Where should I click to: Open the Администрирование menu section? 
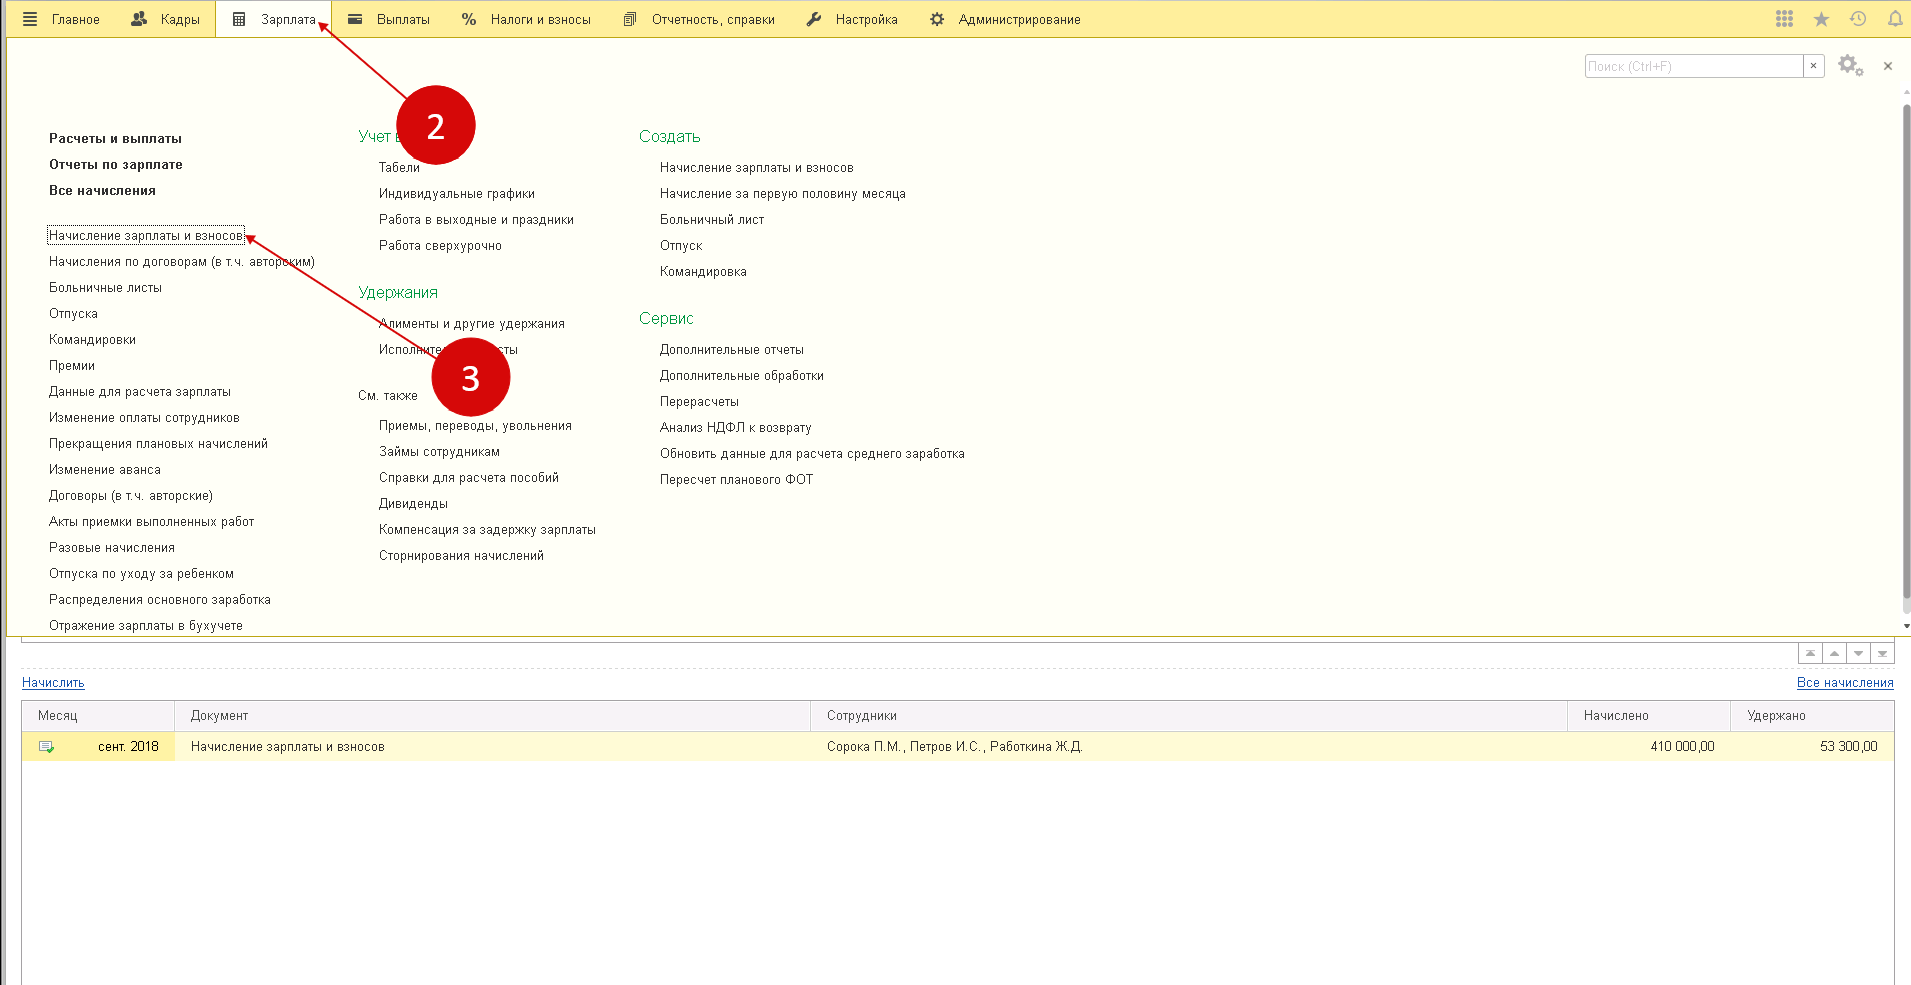click(x=1005, y=19)
